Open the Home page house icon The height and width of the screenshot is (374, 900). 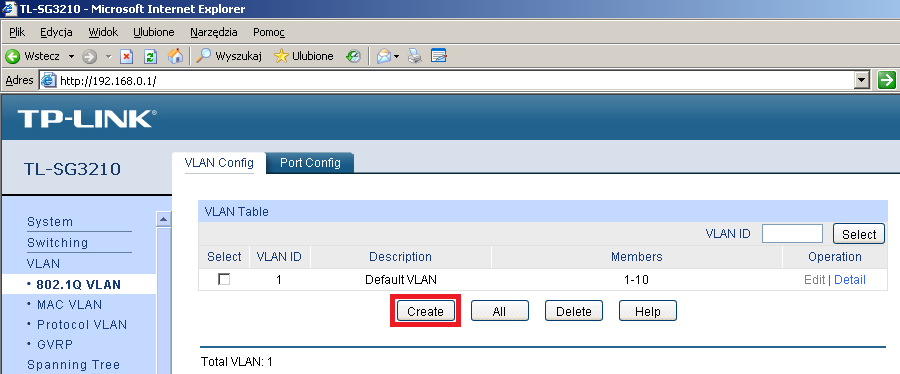pyautogui.click(x=175, y=56)
